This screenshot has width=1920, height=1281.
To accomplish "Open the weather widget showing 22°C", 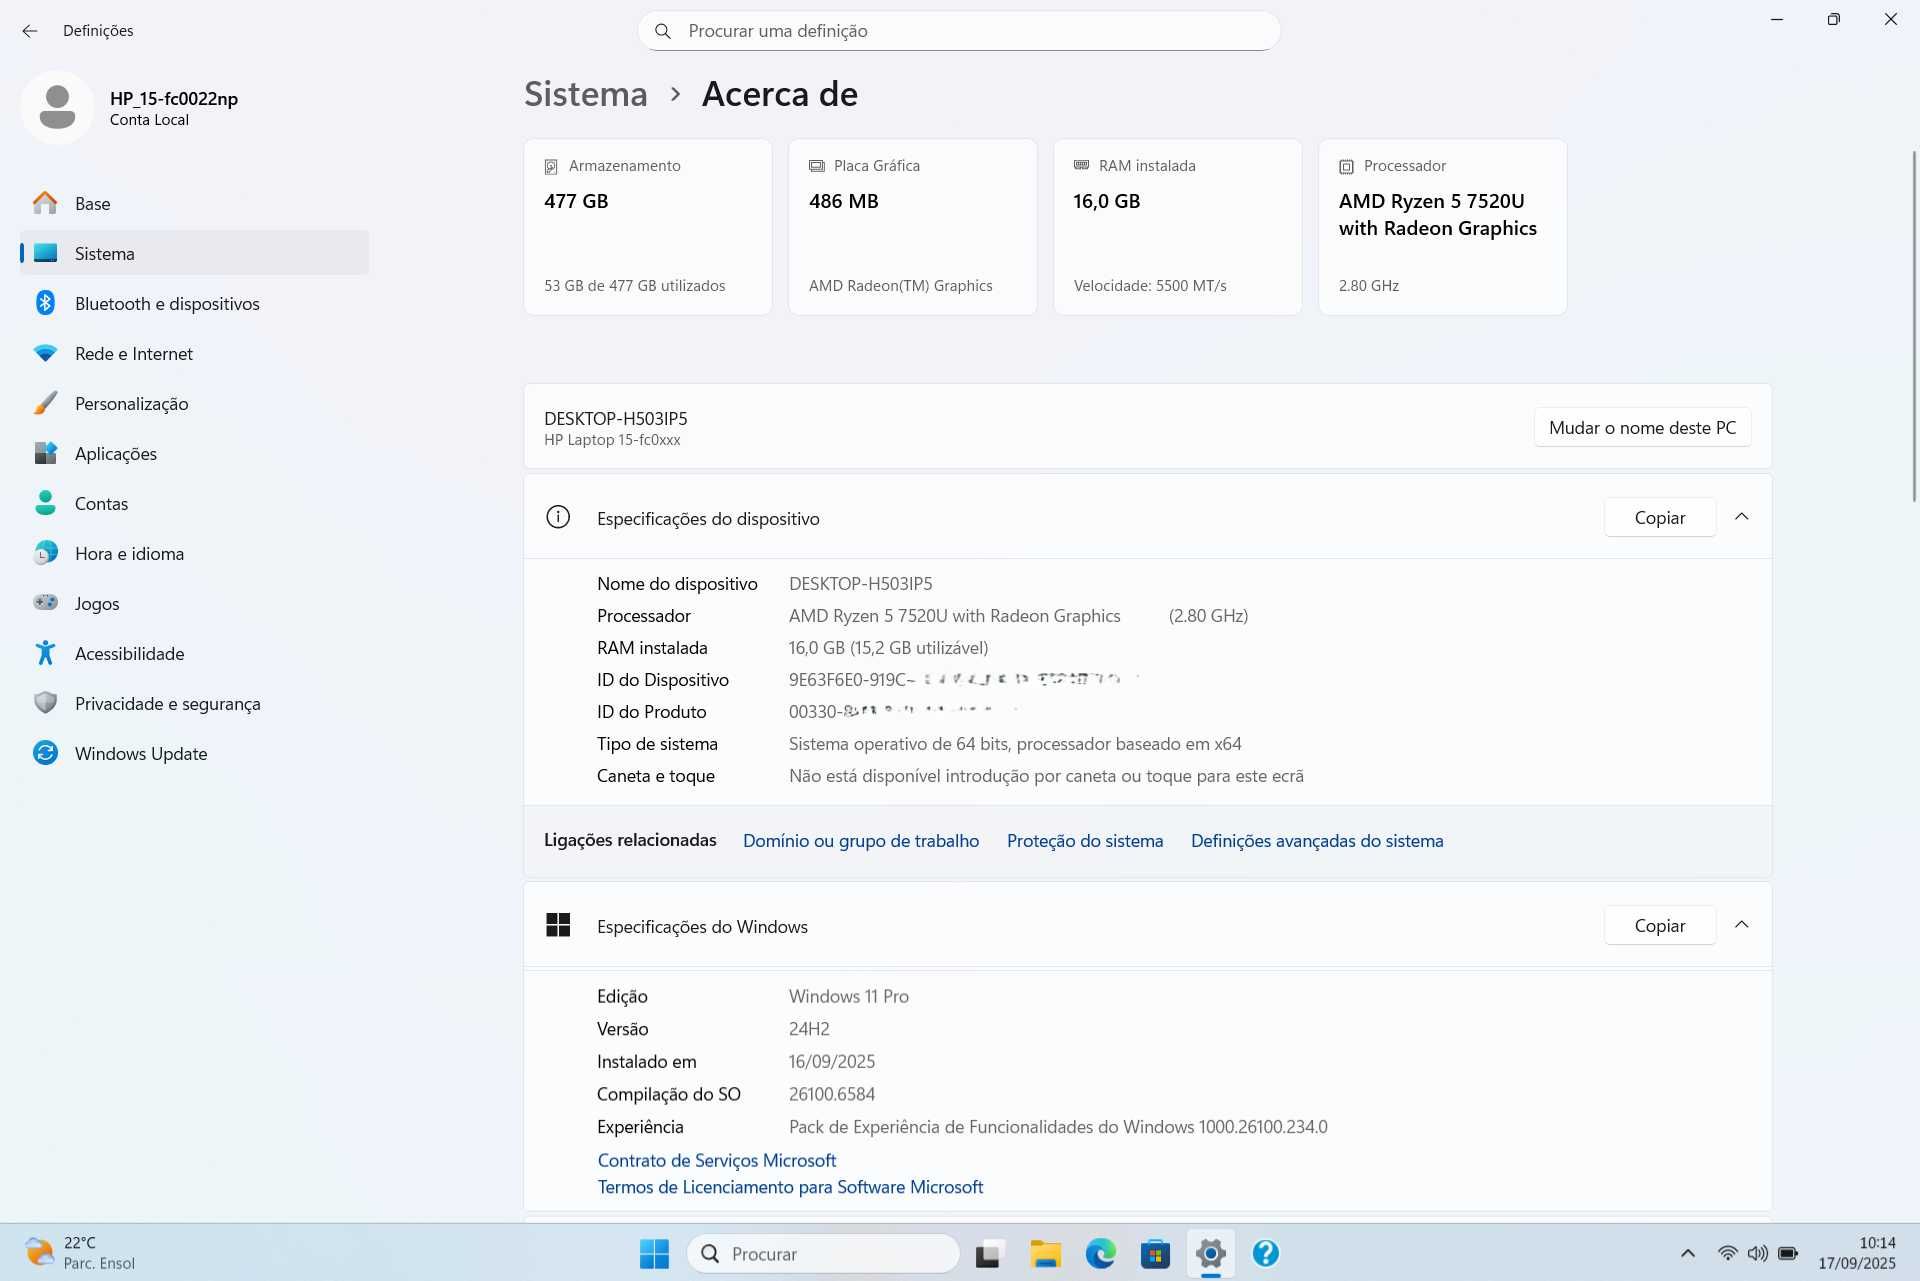I will point(80,1253).
